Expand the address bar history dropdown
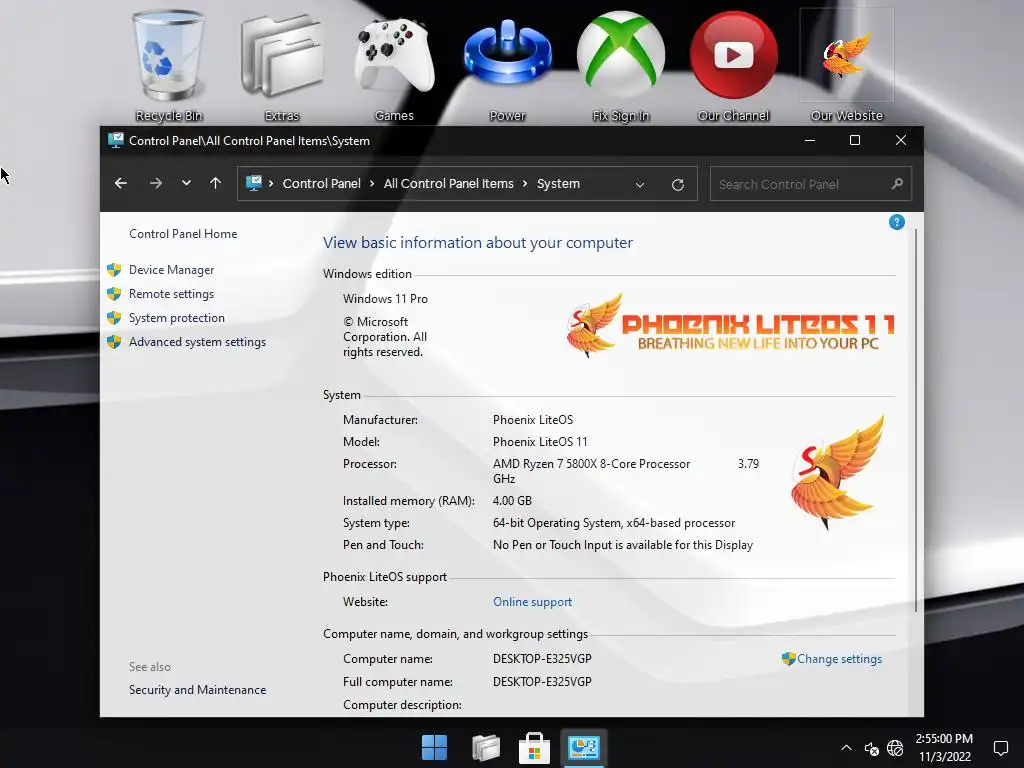1024x768 pixels. (640, 185)
